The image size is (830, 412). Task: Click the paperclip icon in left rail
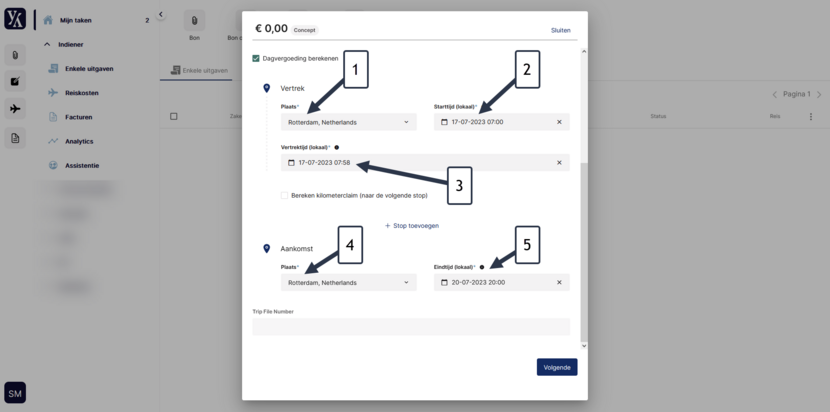15,55
